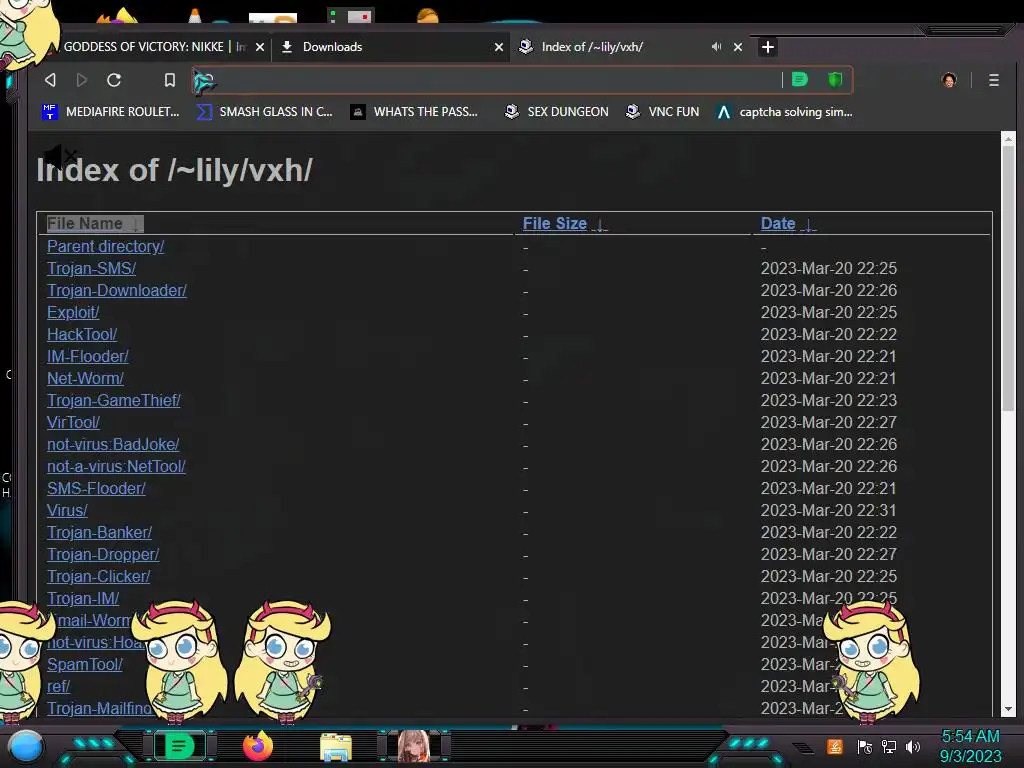Sort the listing by File Name
The image size is (1024, 768).
tap(94, 223)
